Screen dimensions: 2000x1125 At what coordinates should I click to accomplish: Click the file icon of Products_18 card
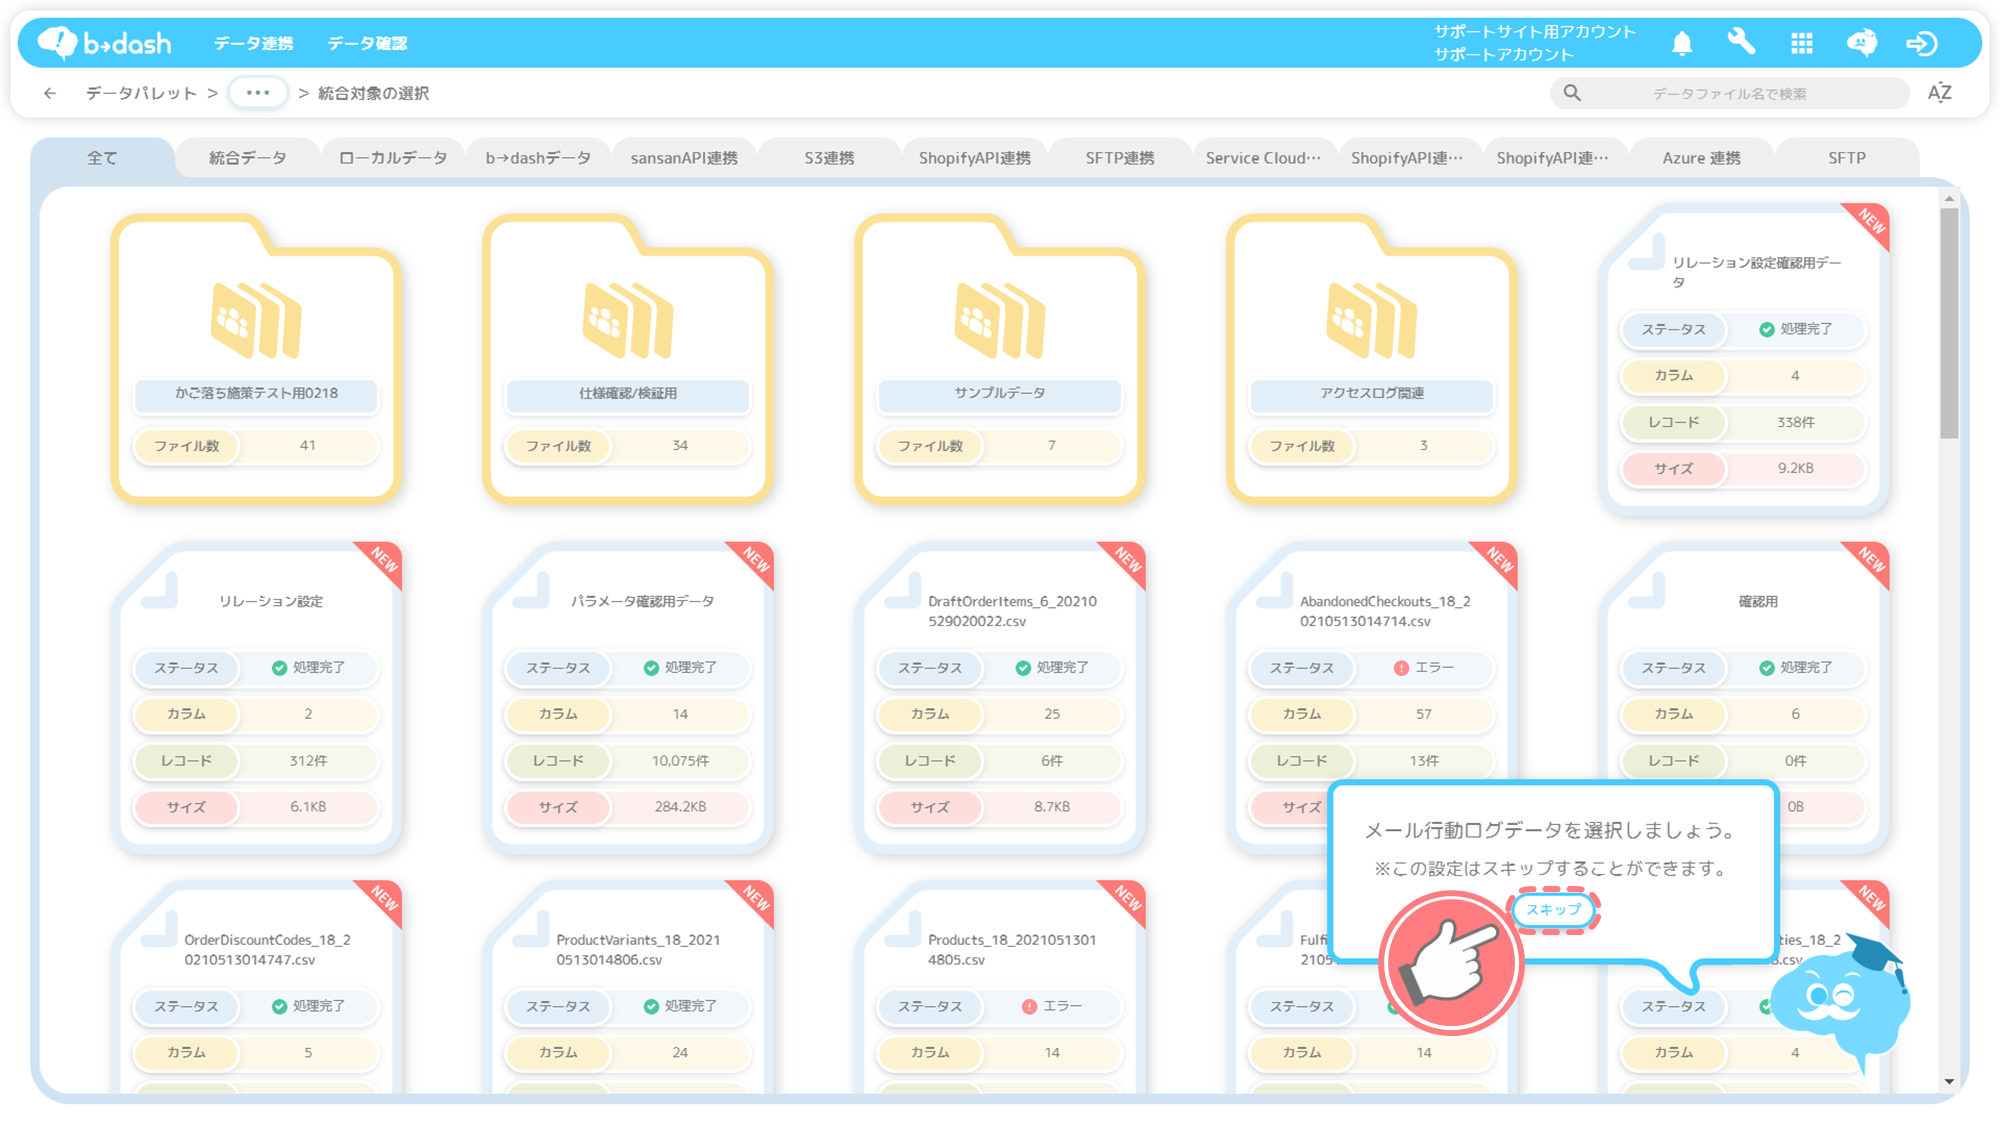click(903, 930)
